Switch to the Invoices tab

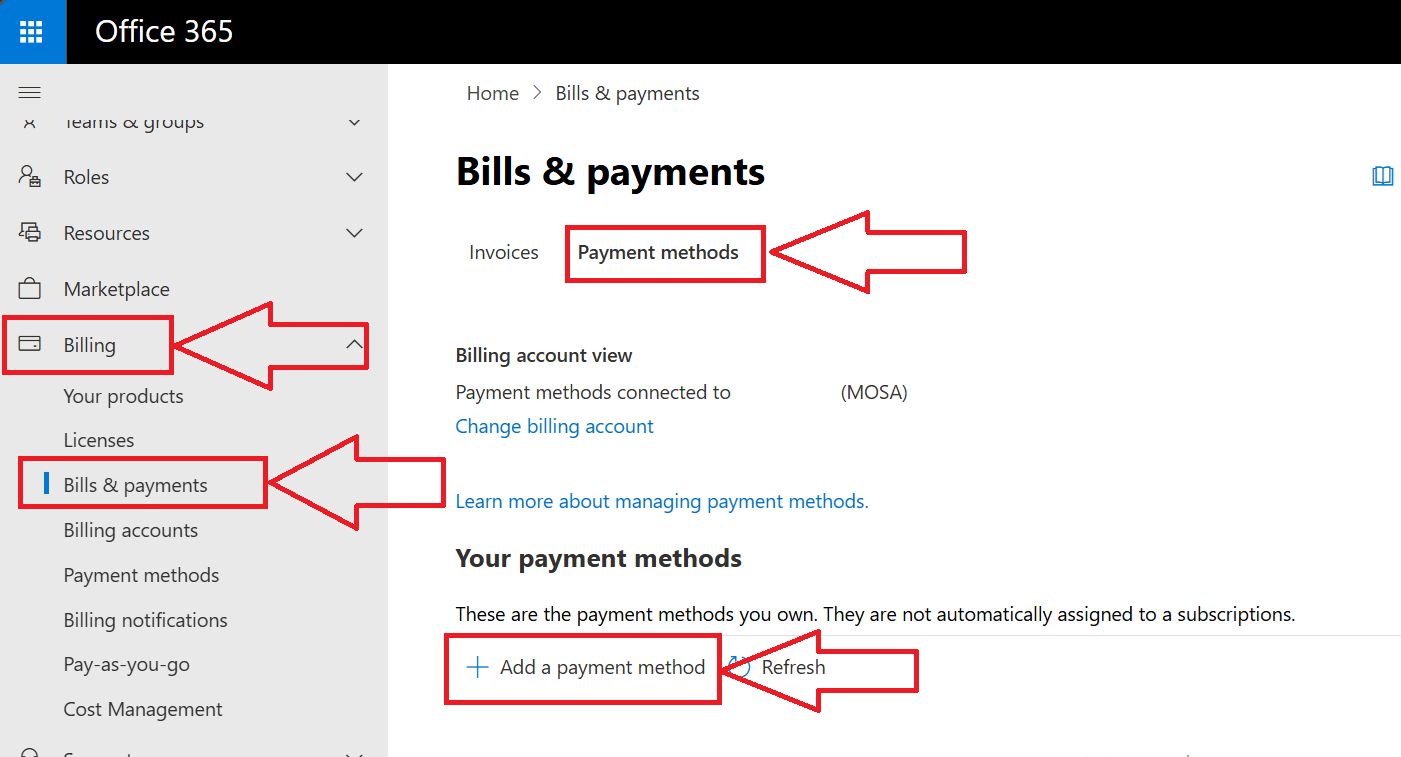tap(504, 253)
